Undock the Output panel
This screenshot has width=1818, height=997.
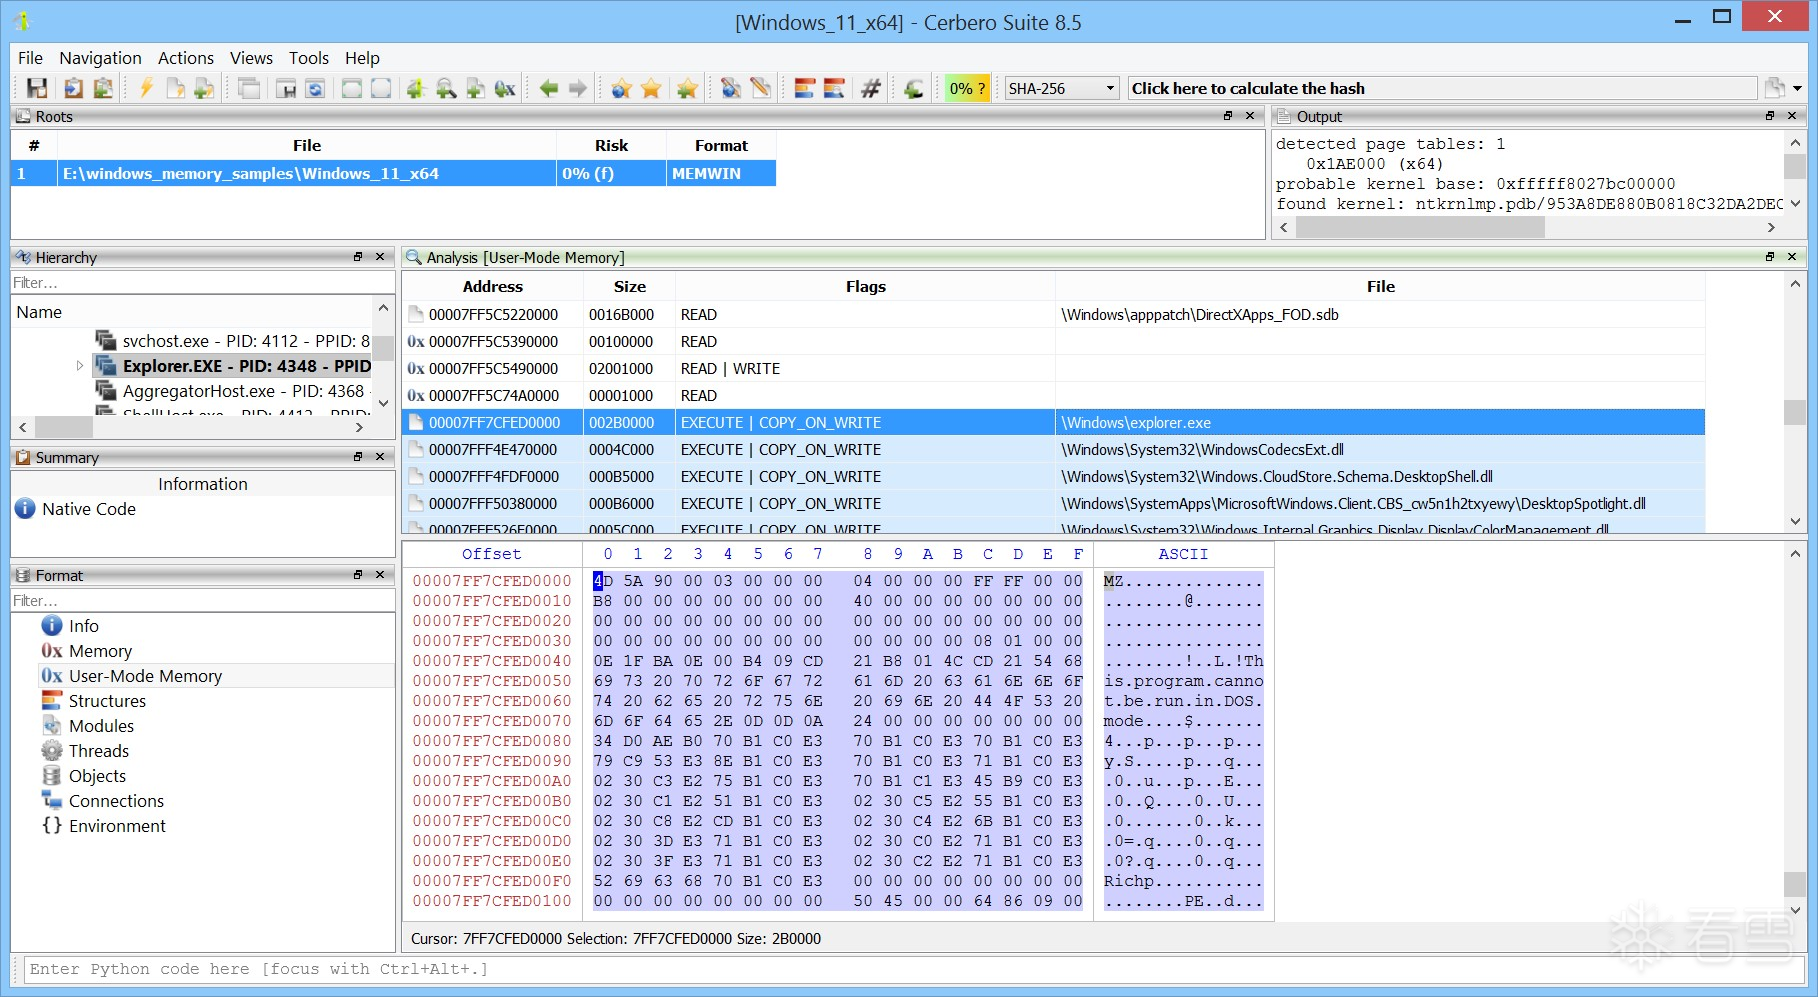(1770, 116)
